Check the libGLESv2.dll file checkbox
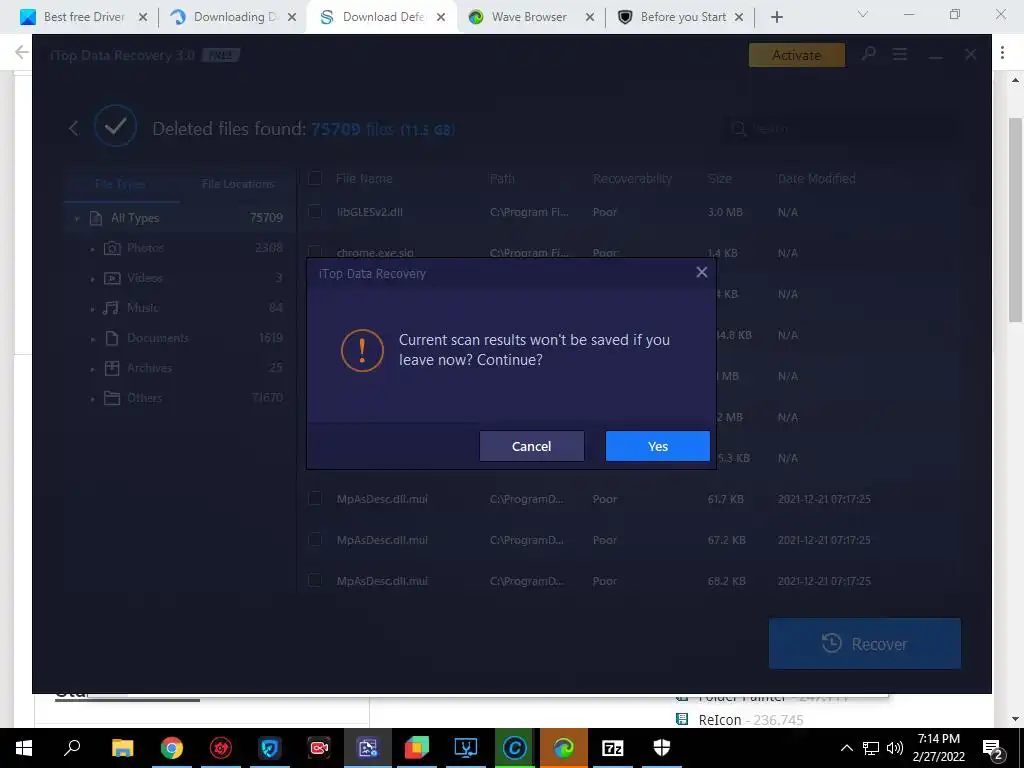Screen dimensions: 1024x768 315,212
